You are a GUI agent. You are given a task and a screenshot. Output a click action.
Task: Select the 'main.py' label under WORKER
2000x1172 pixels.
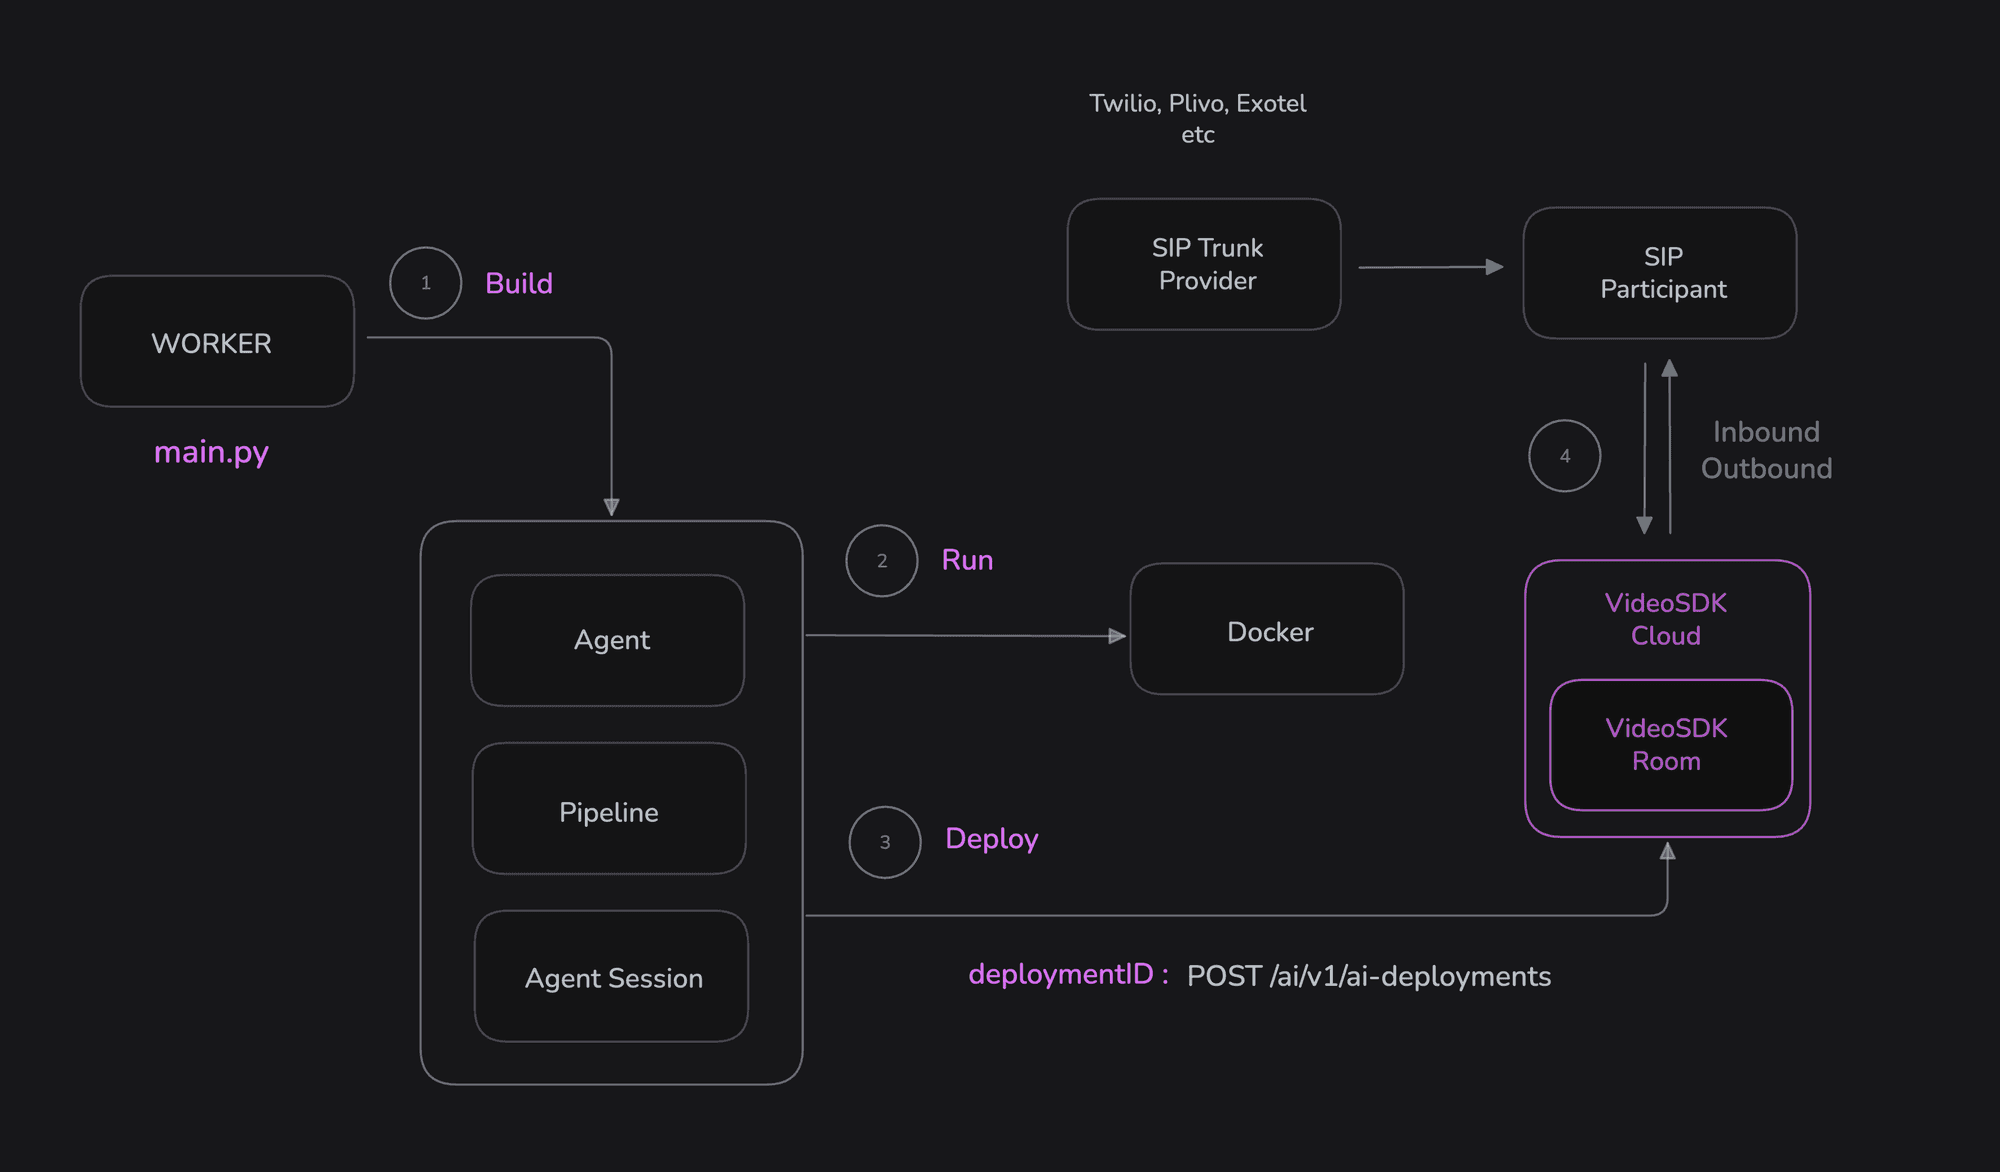211,453
